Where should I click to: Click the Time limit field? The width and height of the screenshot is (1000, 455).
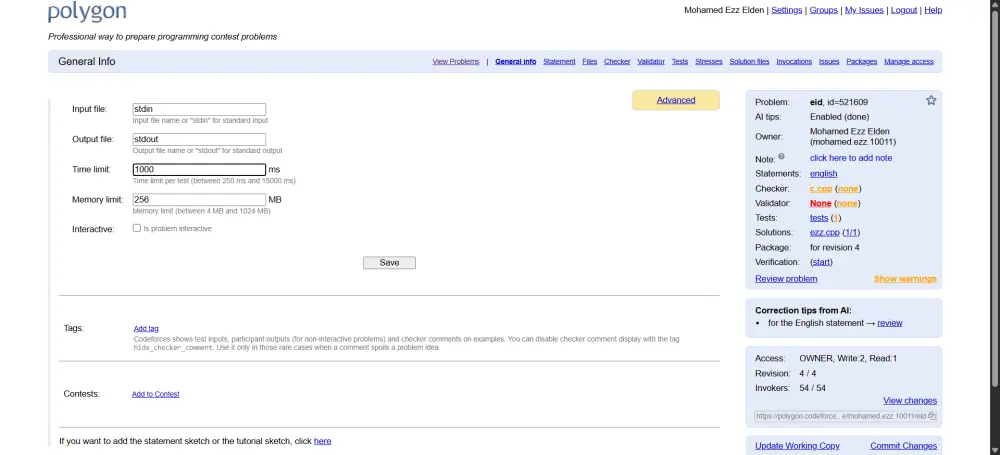199,170
